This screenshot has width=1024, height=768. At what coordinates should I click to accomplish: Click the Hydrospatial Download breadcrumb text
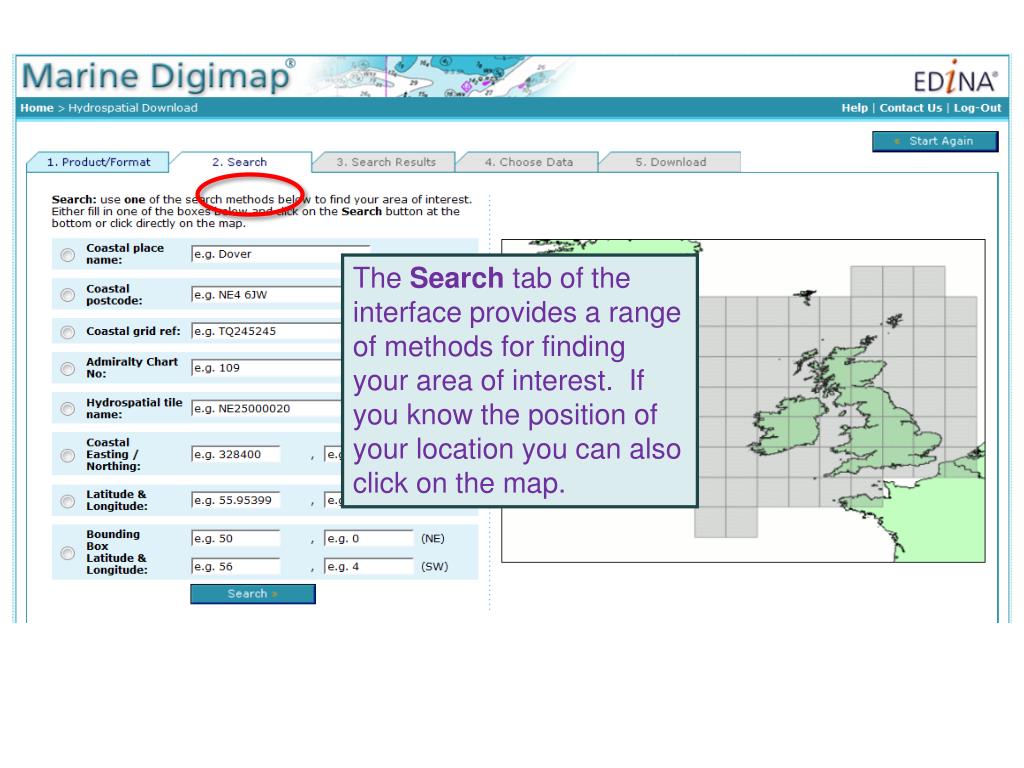pos(133,108)
